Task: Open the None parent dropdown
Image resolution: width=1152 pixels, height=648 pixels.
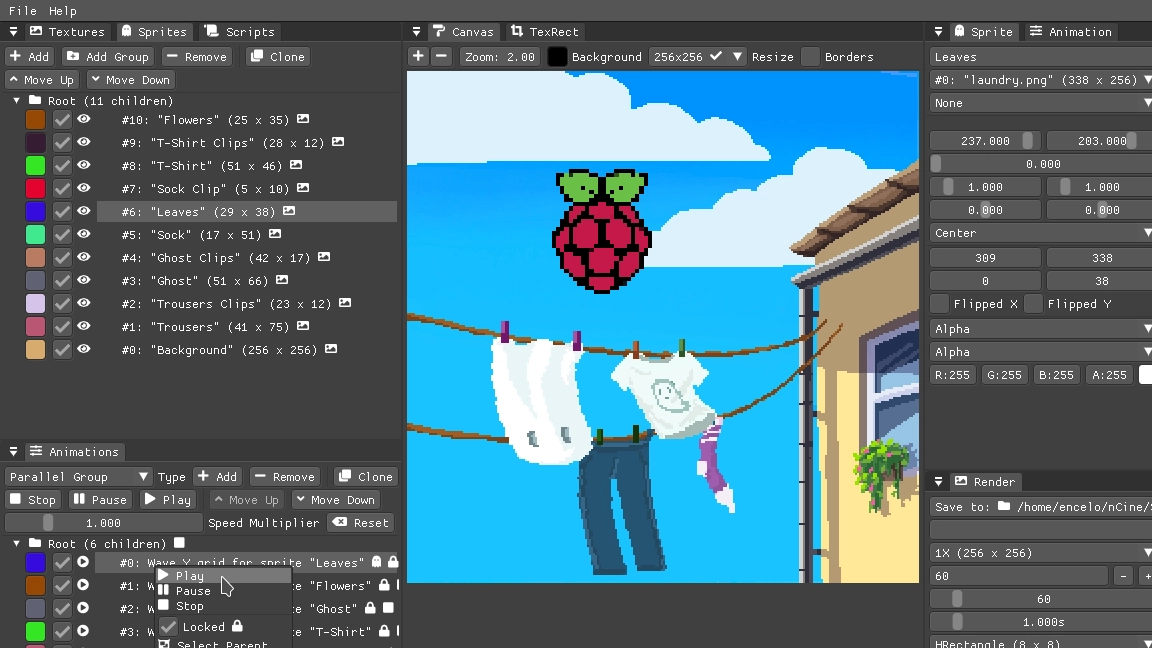Action: (1041, 103)
